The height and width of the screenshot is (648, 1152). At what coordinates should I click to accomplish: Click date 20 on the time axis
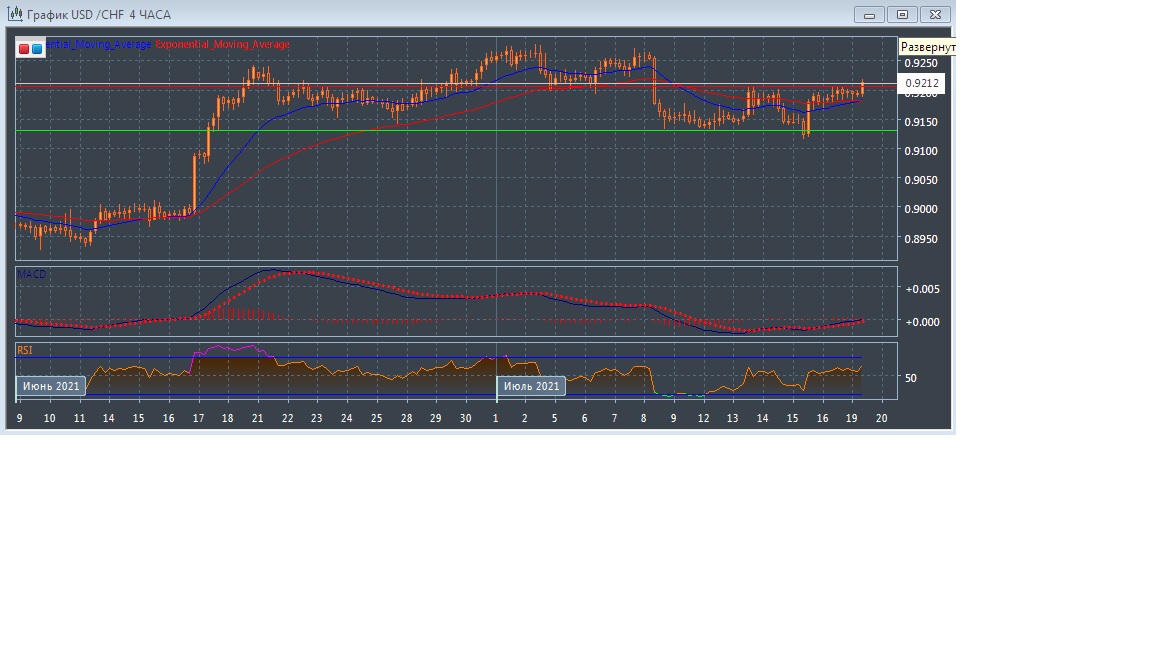point(881,418)
